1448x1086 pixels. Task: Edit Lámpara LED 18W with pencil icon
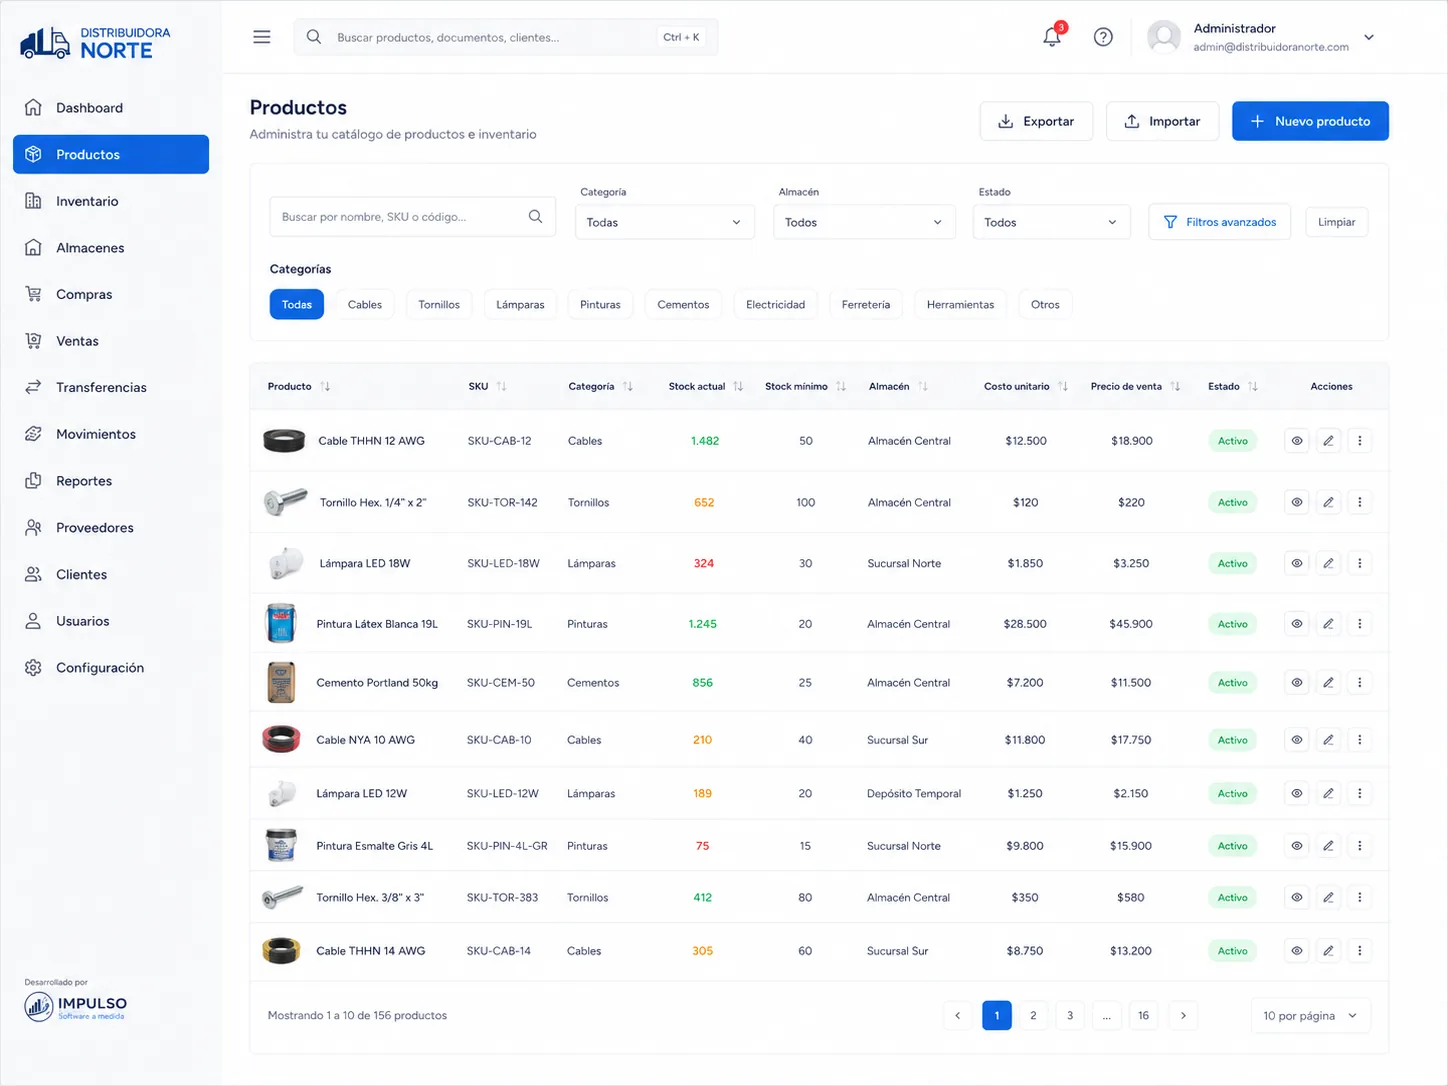click(x=1328, y=563)
